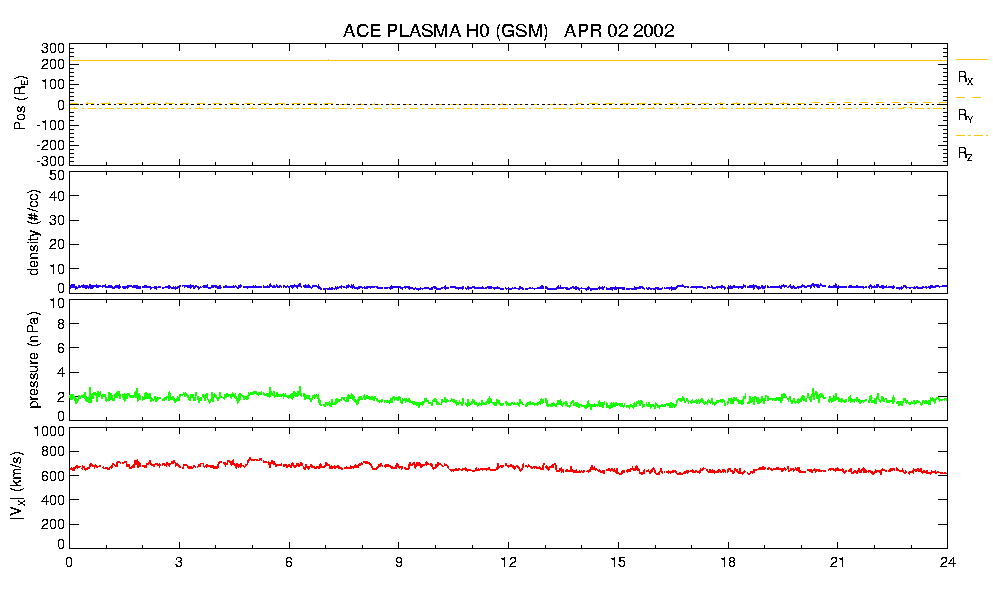
Task: Click the solid line sample above Rx
Action: click(x=972, y=60)
